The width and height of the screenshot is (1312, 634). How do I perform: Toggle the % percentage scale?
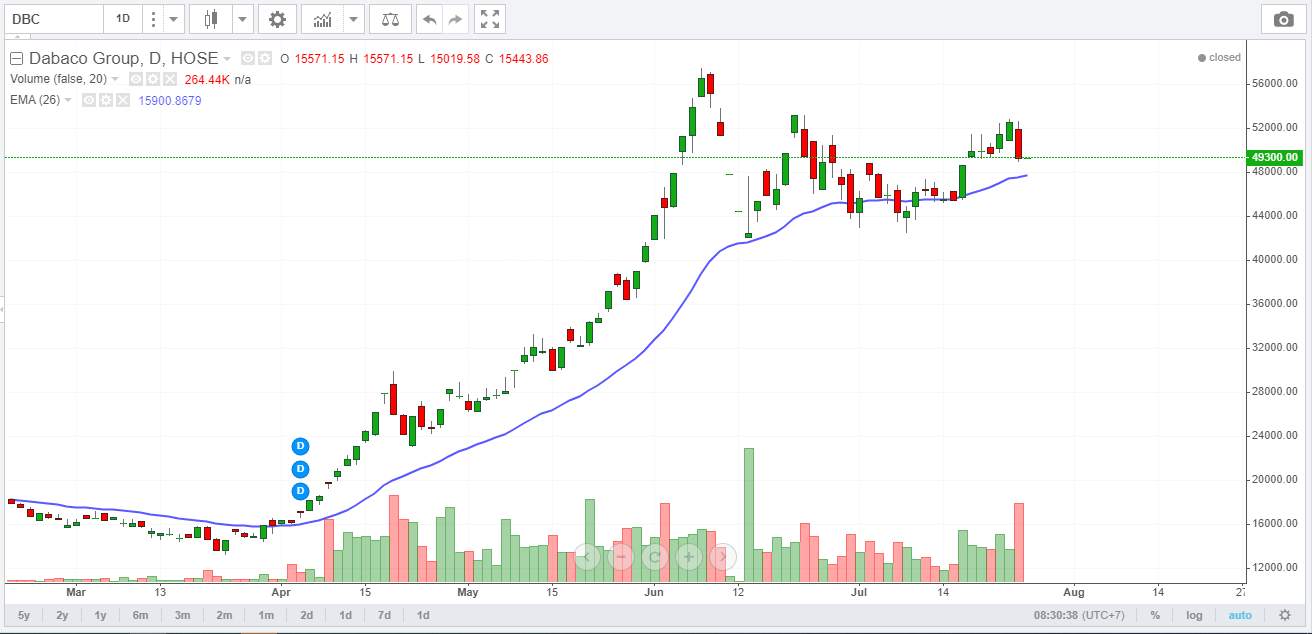point(1155,615)
